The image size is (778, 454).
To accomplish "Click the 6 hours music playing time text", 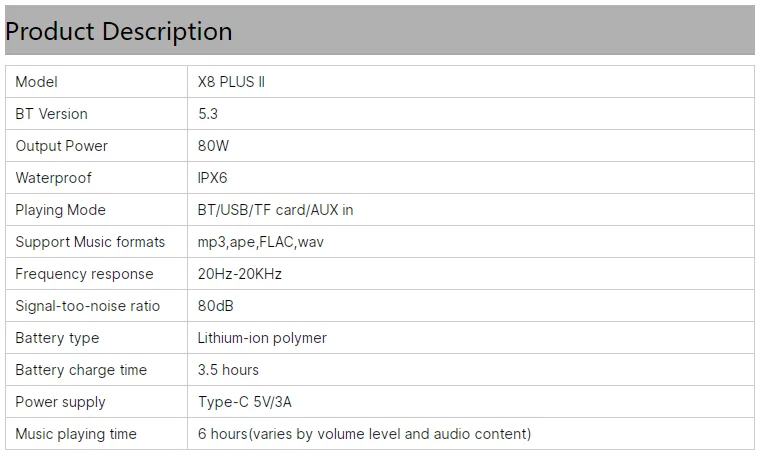I will [365, 434].
